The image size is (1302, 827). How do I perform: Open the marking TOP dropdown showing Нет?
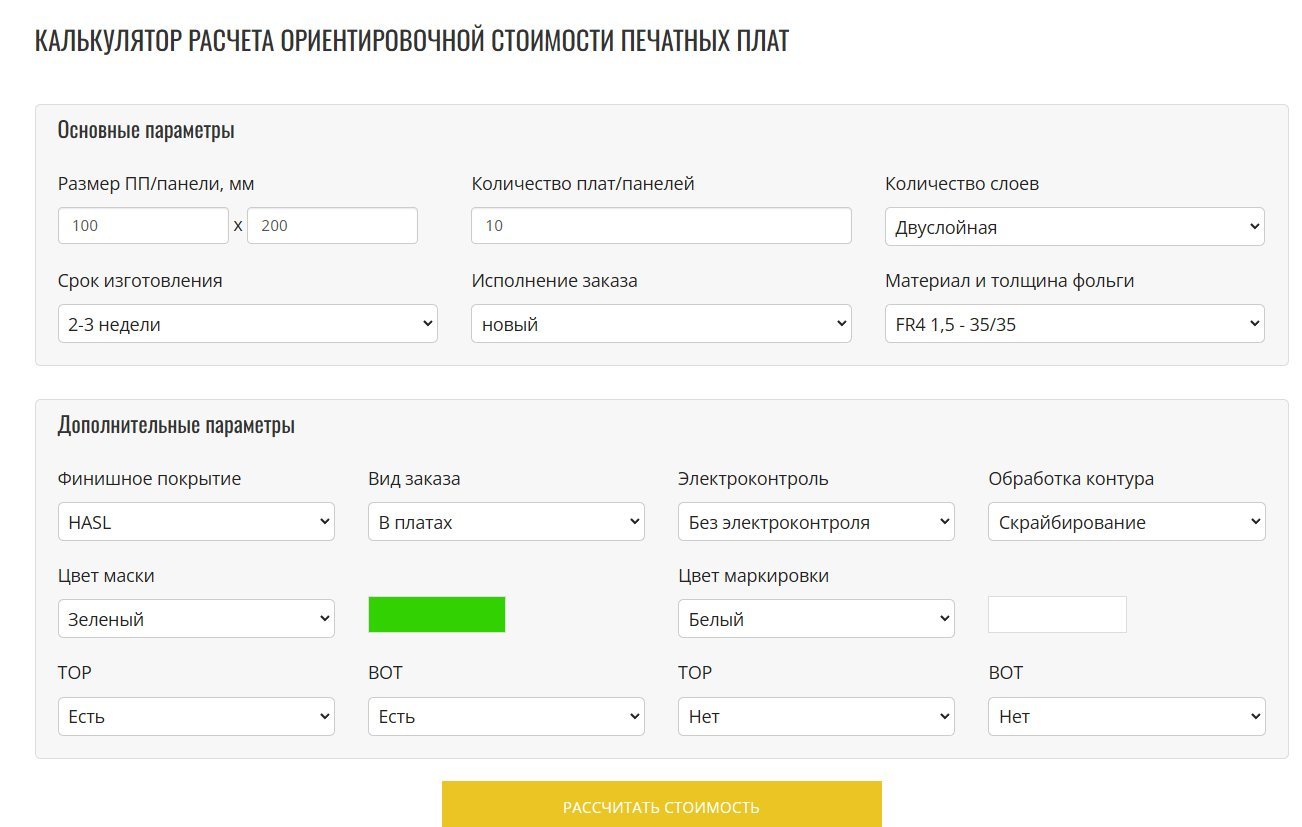tap(816, 716)
